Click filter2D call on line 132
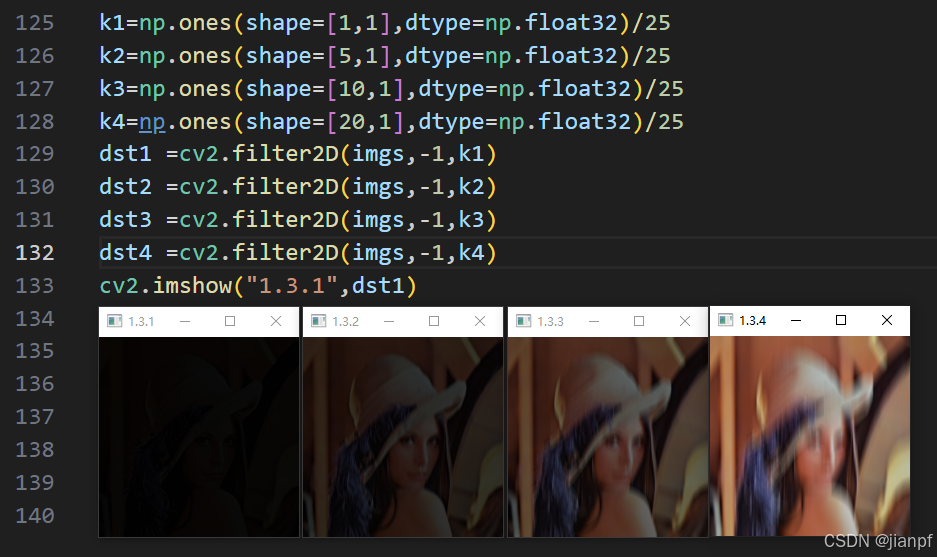Image resolution: width=937 pixels, height=557 pixels. pyautogui.click(x=285, y=252)
